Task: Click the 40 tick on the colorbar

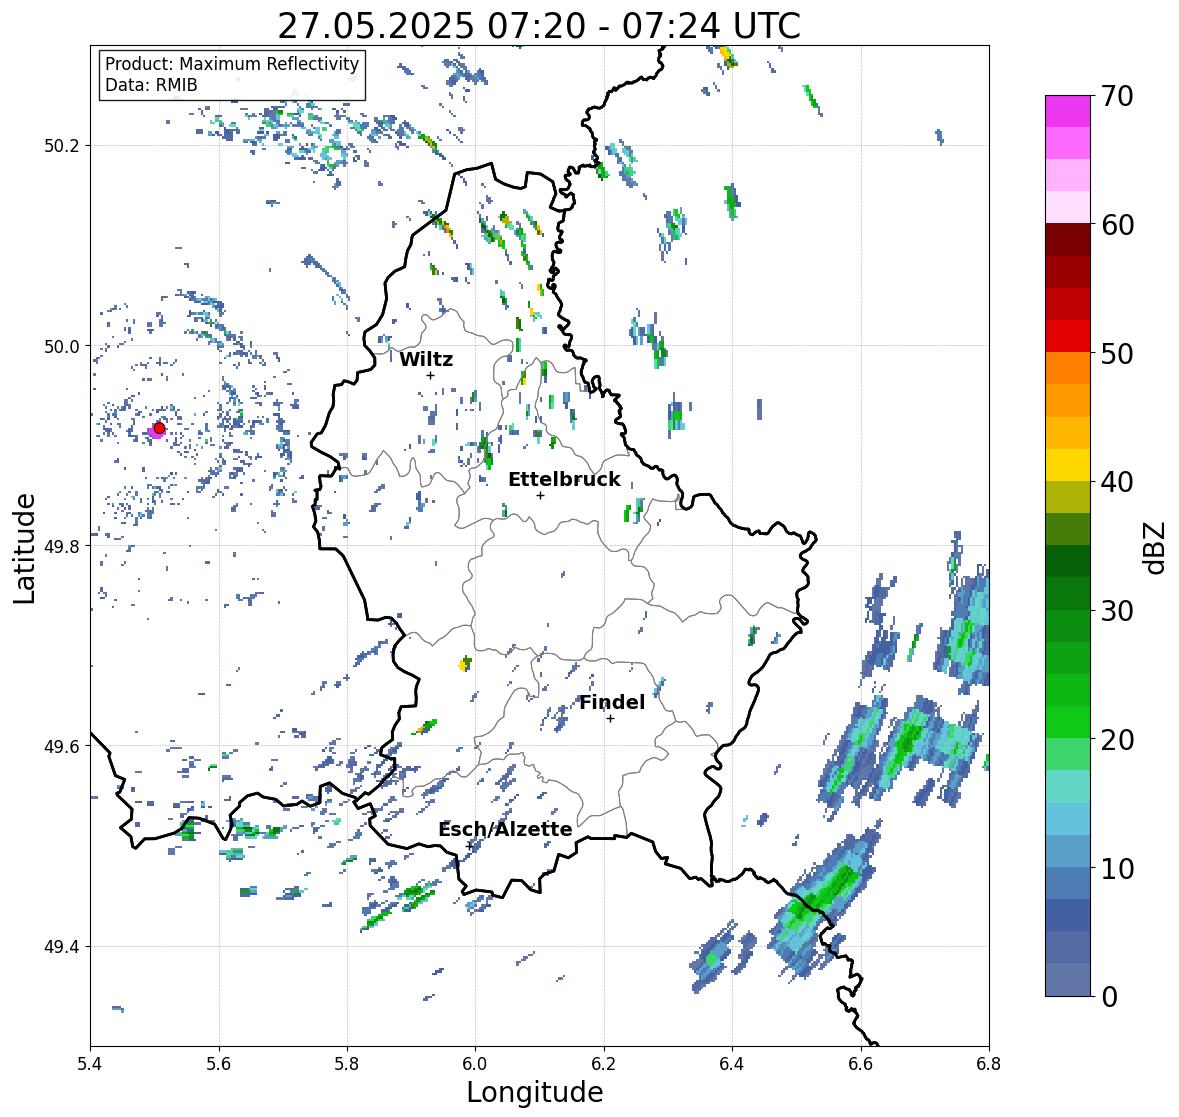Action: (x=1117, y=482)
